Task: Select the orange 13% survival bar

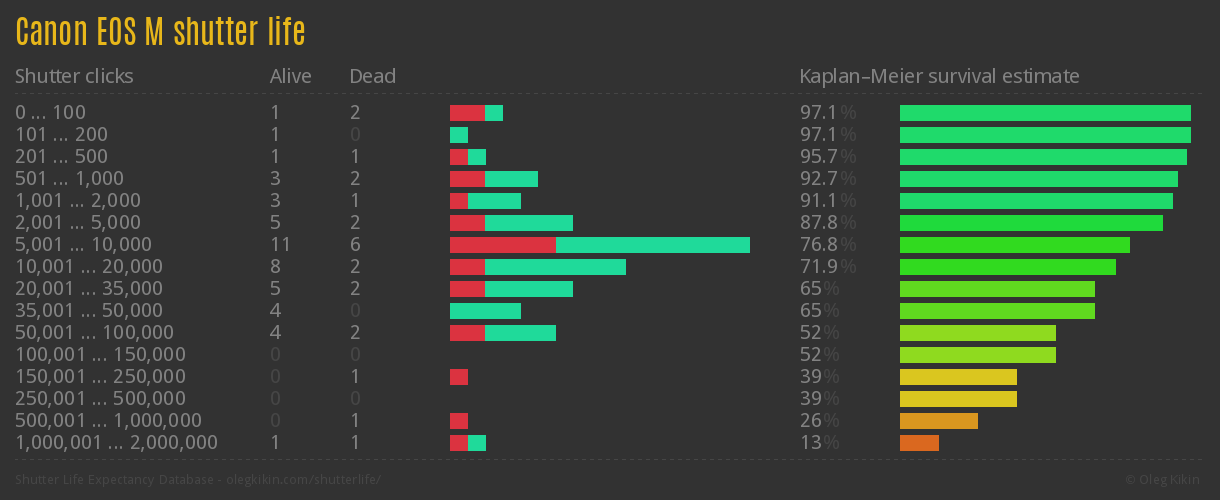Action: tap(919, 443)
